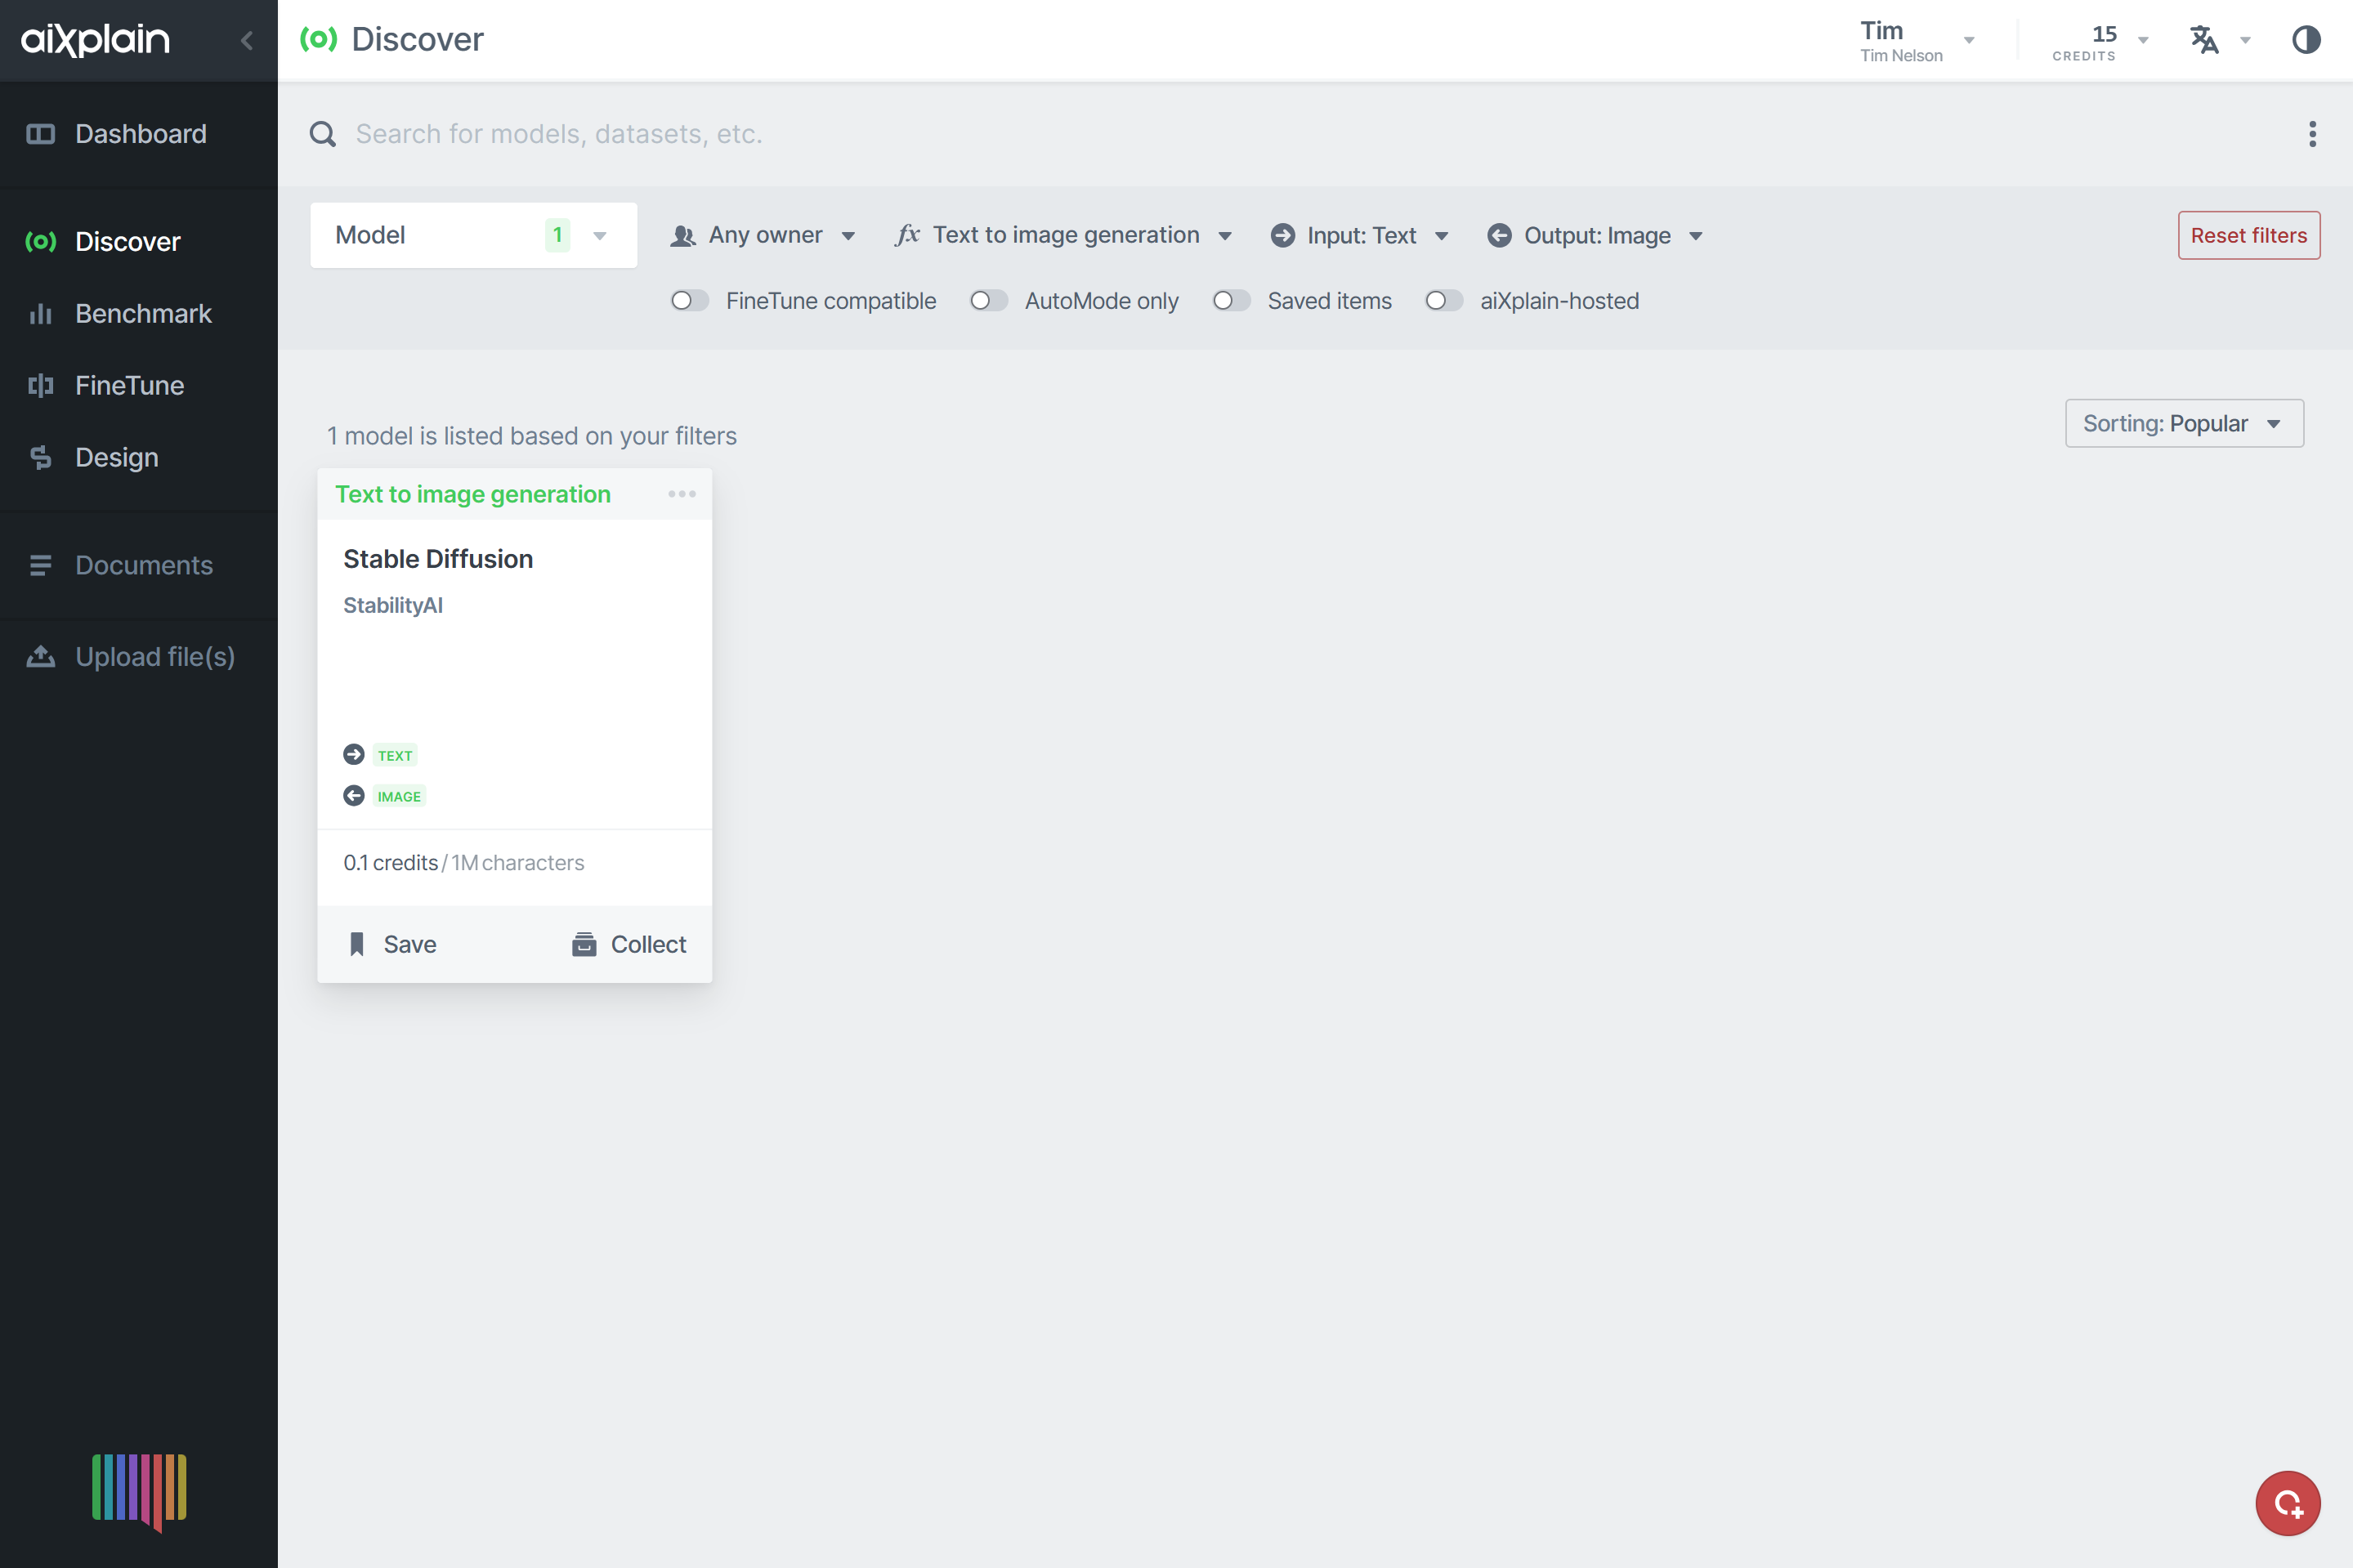Go to Dashboard in sidebar
This screenshot has width=2353, height=1568.
tap(139, 134)
